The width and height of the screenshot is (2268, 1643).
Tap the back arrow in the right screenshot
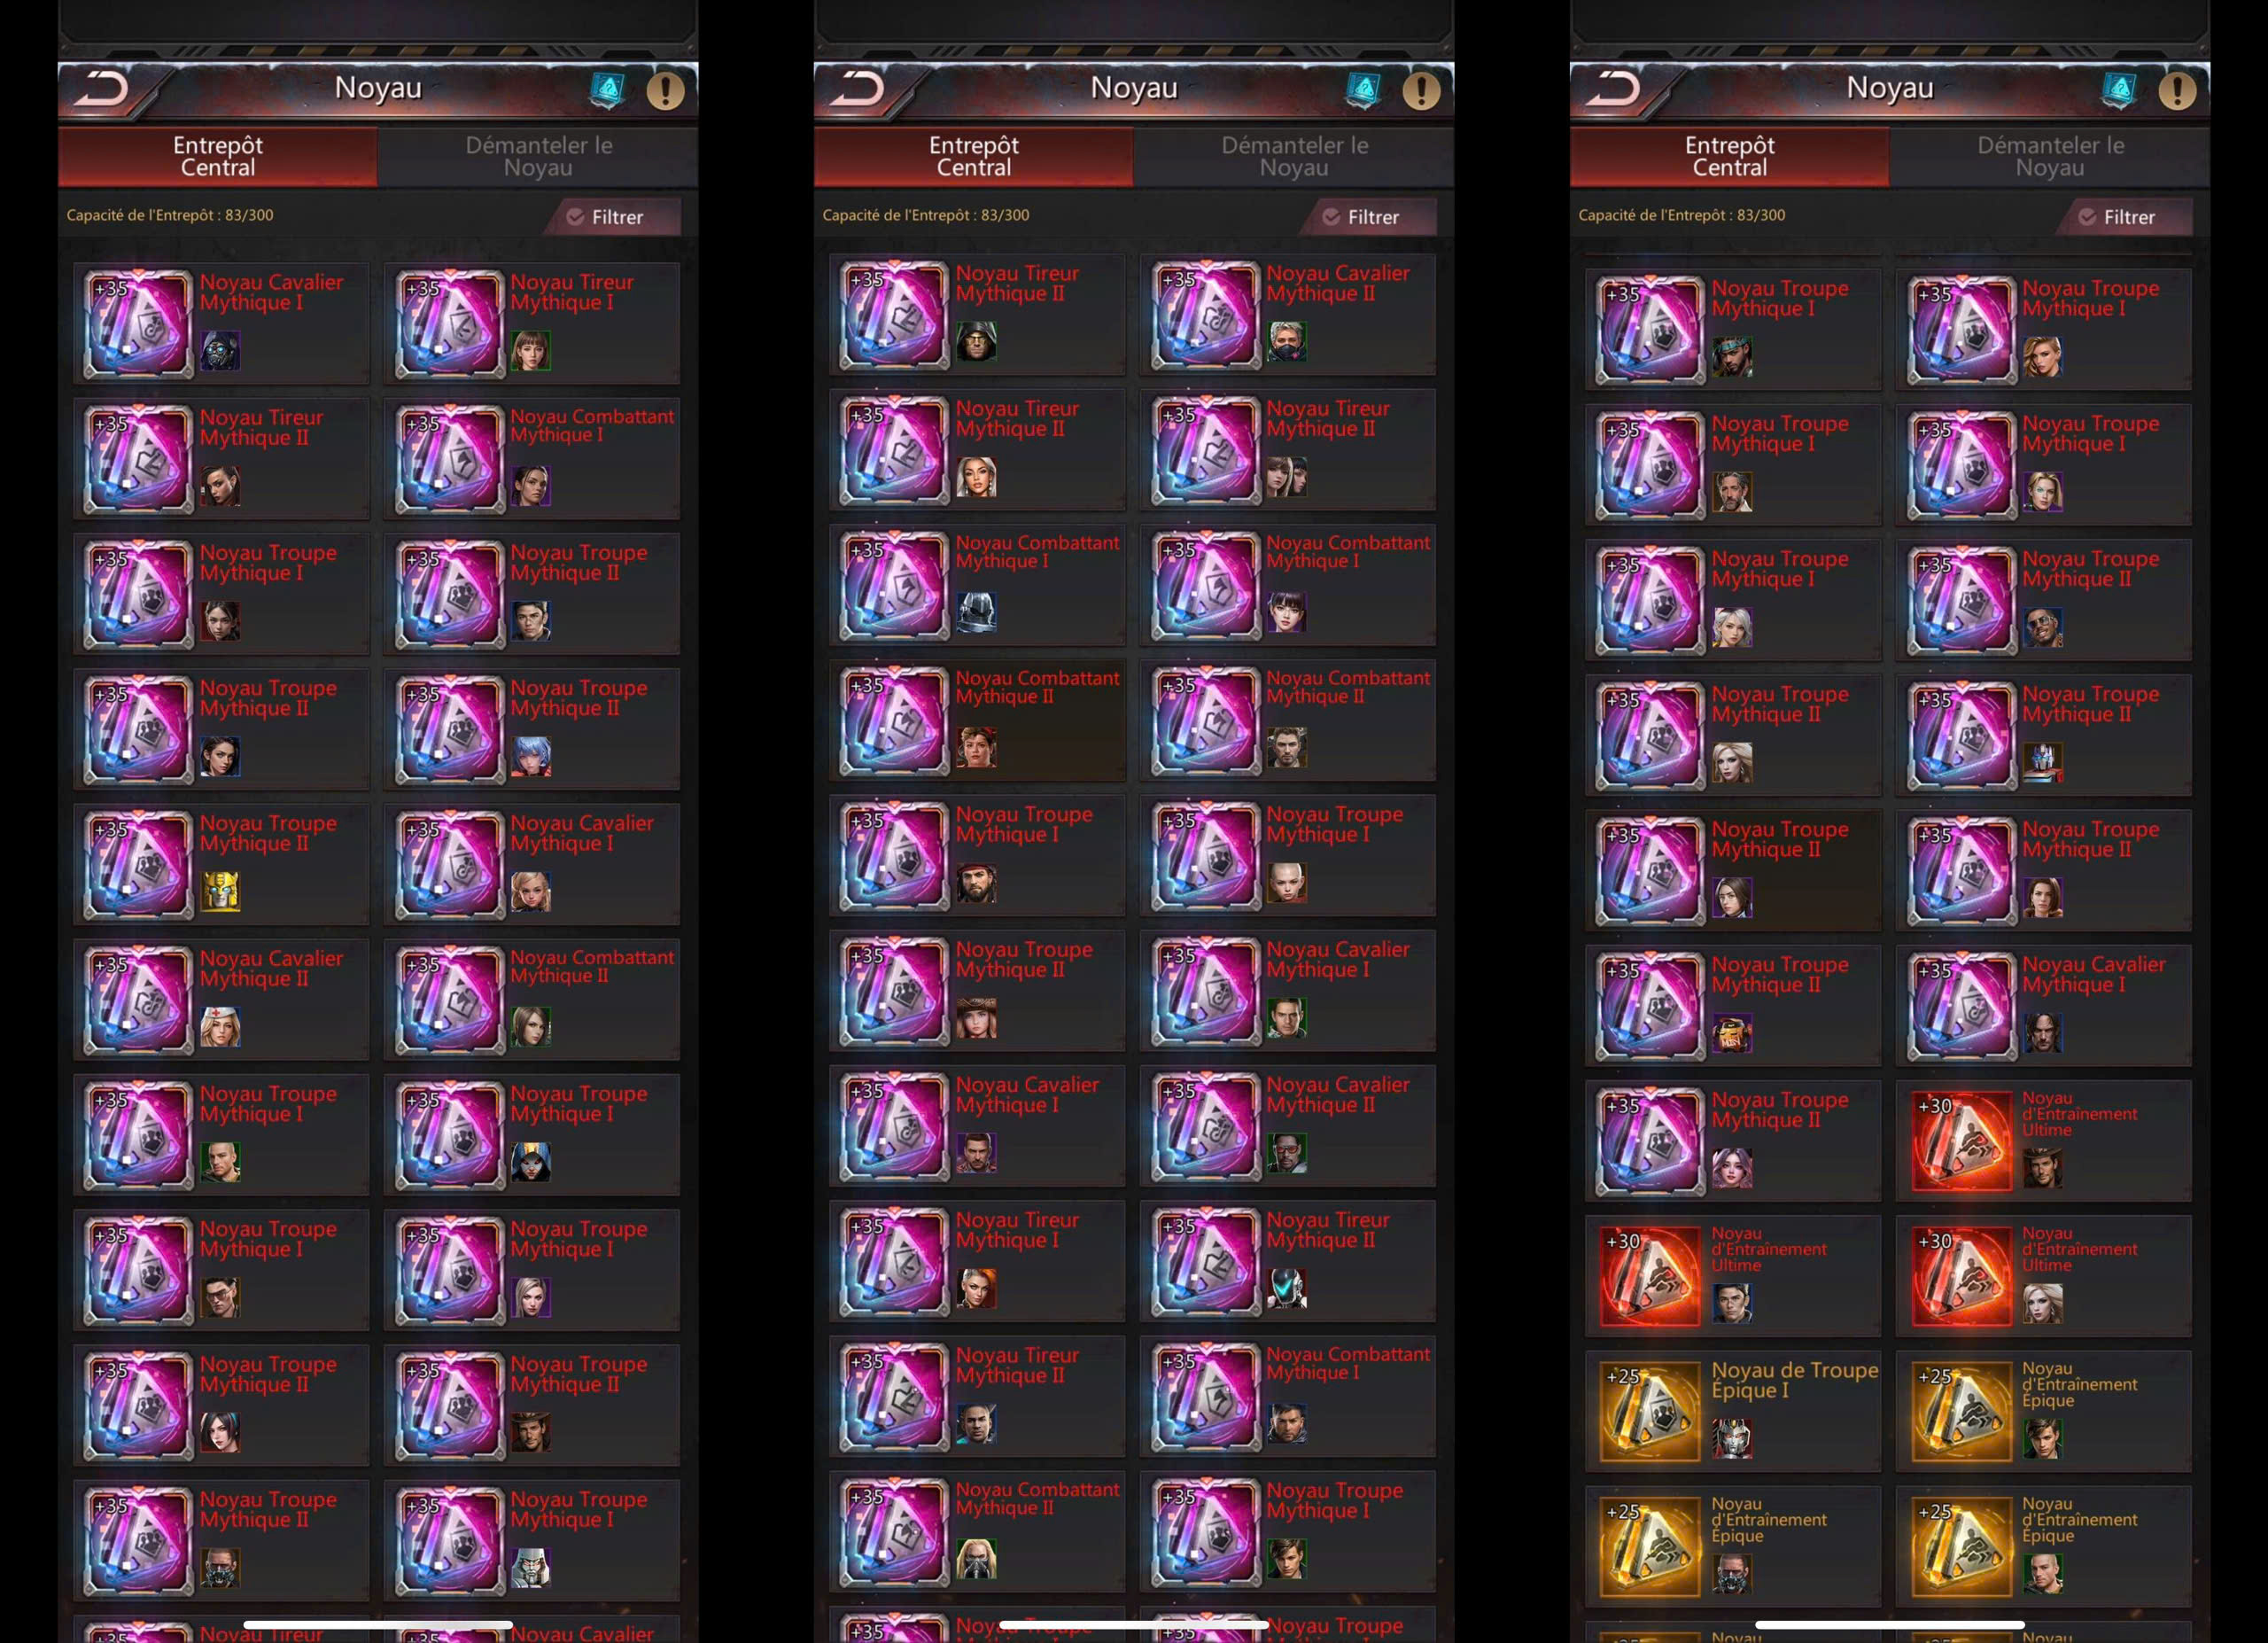(1616, 89)
